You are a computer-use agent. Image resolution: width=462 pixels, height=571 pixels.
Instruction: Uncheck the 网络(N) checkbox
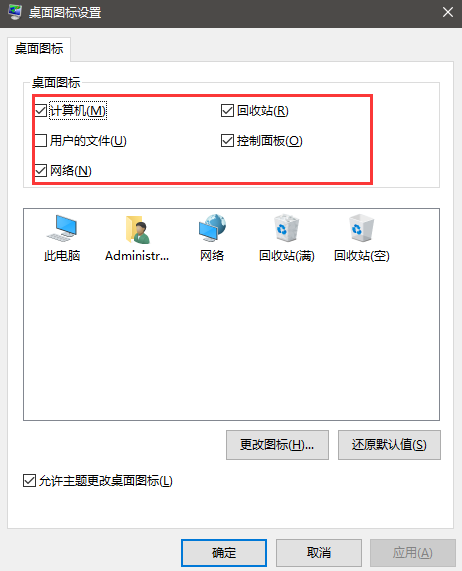click(x=41, y=170)
